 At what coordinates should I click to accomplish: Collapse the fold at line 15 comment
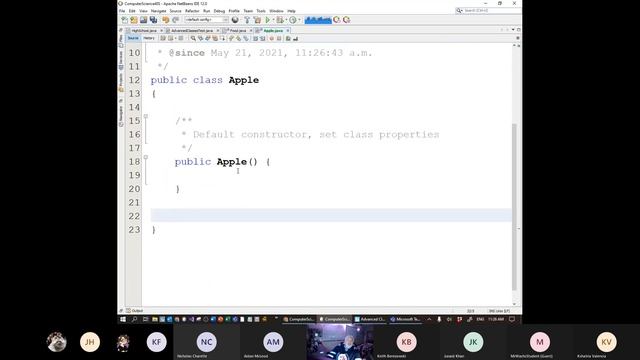[146, 116]
